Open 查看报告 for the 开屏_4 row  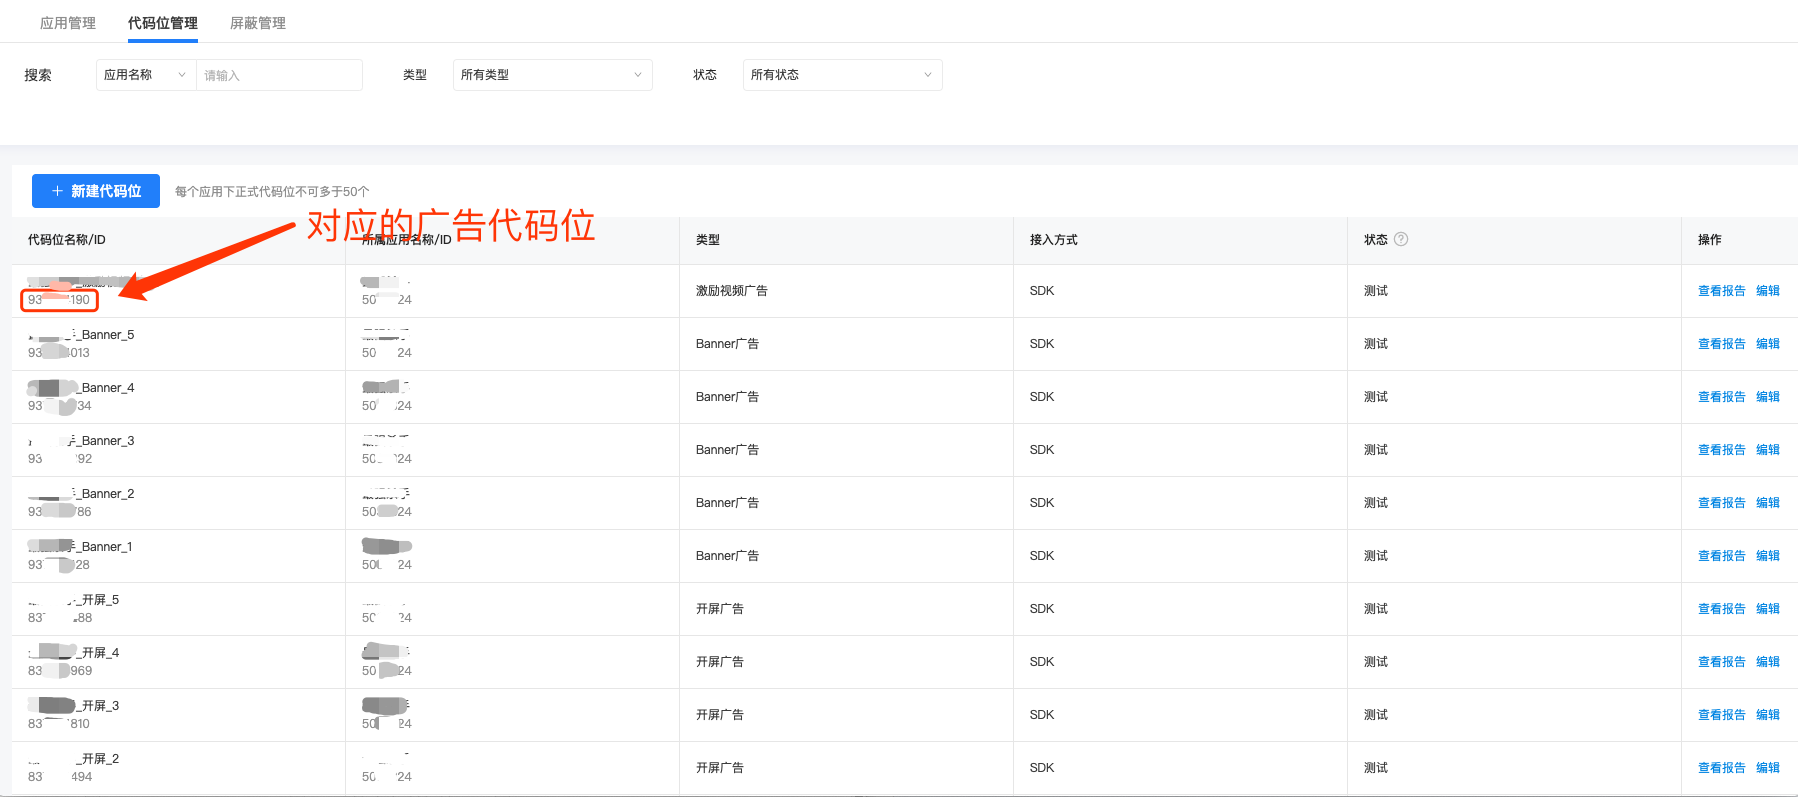(1721, 662)
